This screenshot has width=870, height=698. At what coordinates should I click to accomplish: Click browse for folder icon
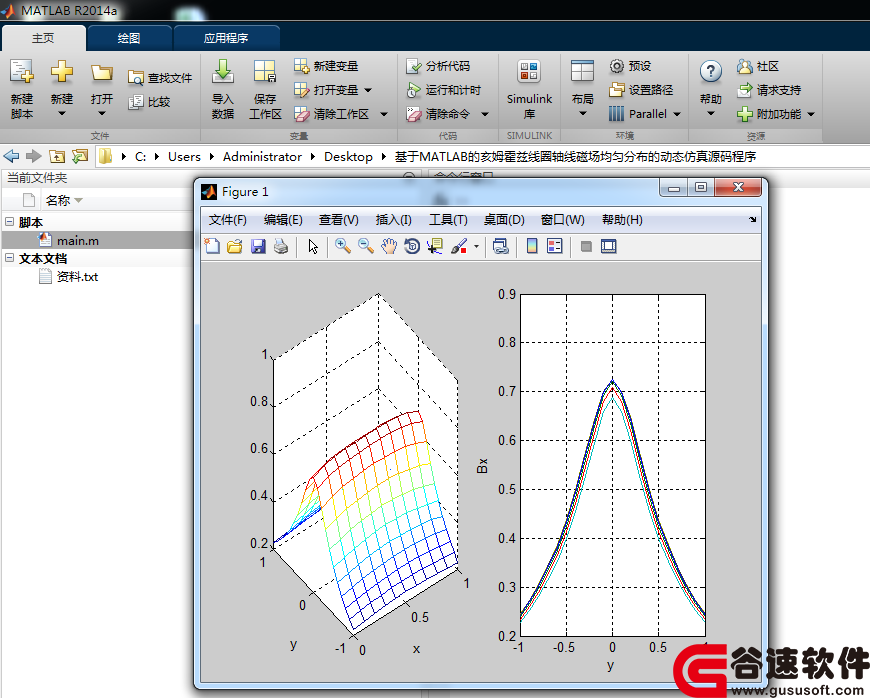(80, 156)
